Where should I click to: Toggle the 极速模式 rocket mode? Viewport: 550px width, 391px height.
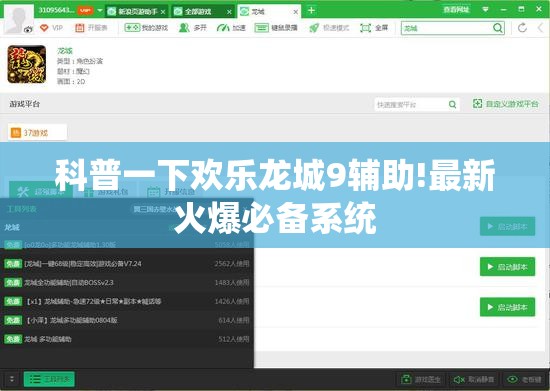click(x=329, y=28)
